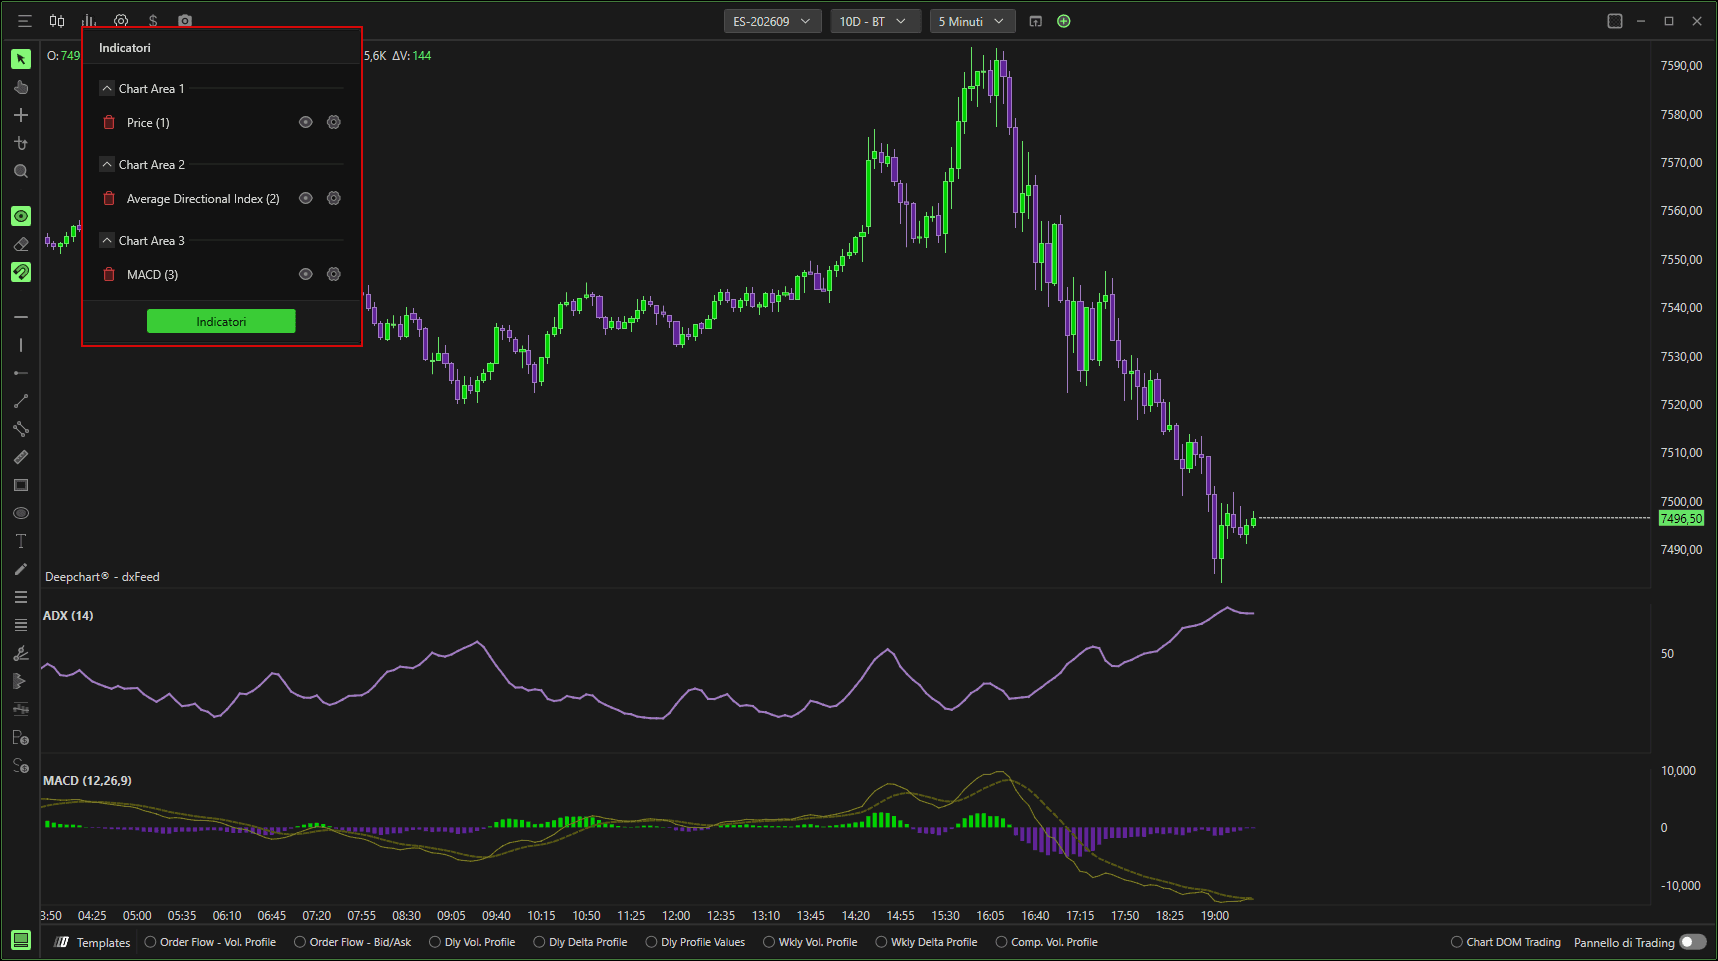The width and height of the screenshot is (1718, 961).
Task: Click the window layout icon beside timeframe
Action: [1036, 21]
